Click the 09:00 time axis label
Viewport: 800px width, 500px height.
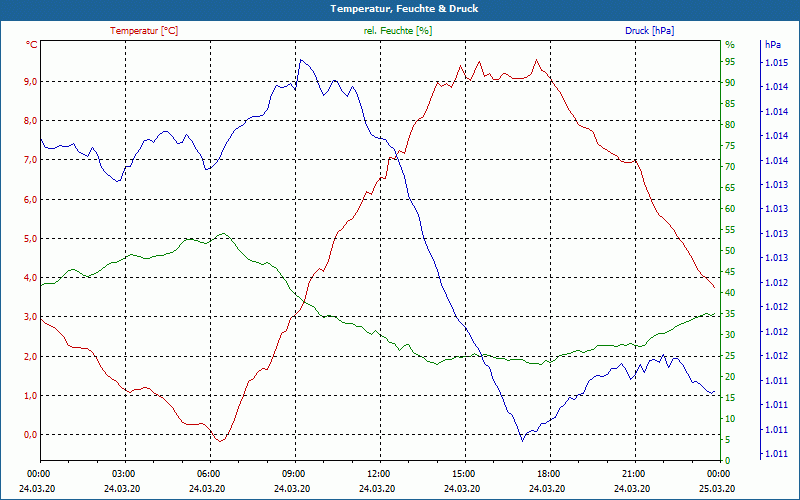293,474
